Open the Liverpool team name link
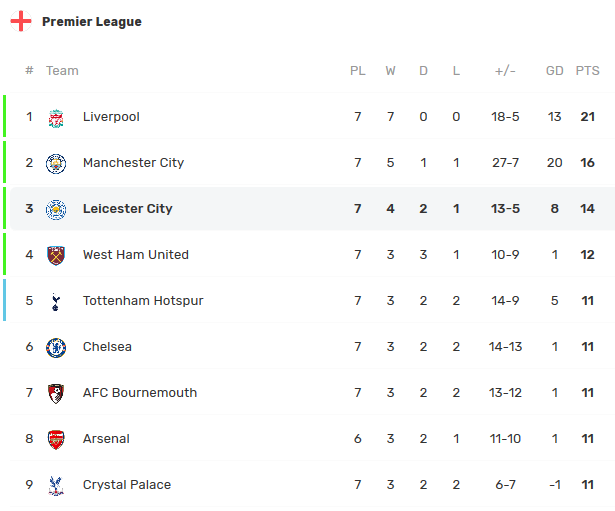Screen dimensions: 615x511 [111, 117]
